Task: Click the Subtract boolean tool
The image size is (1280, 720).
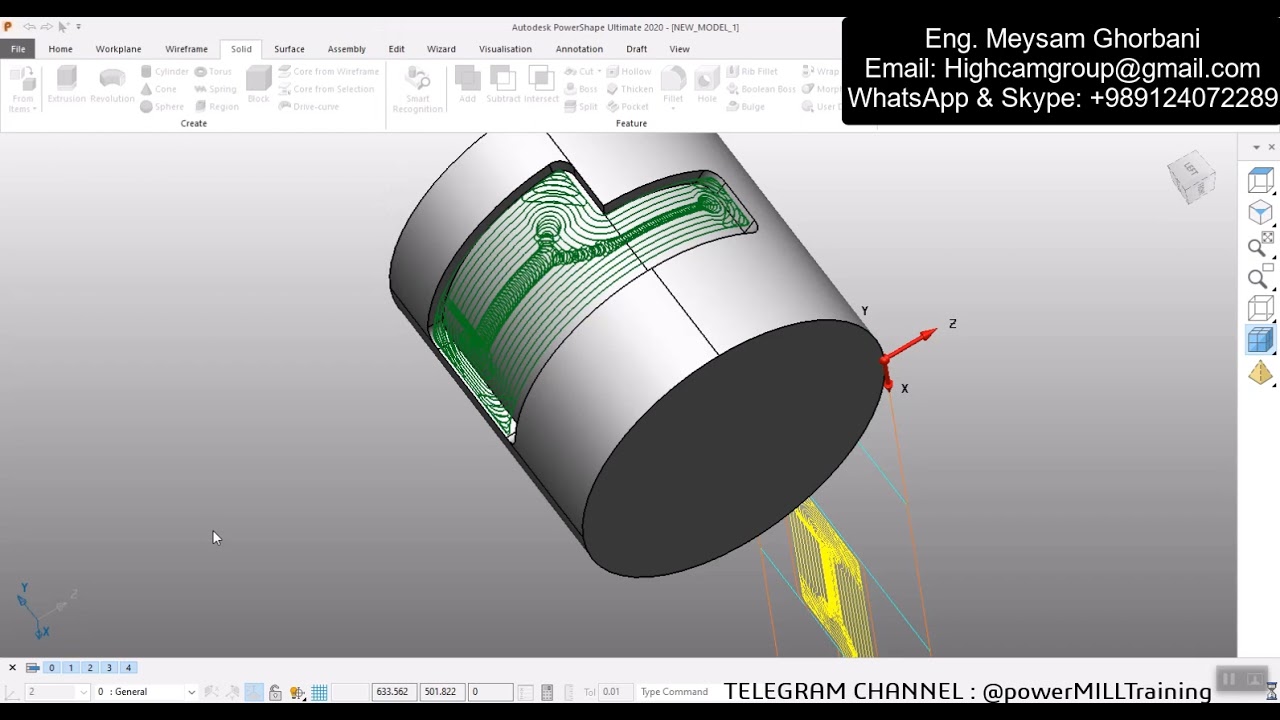Action: click(x=503, y=85)
